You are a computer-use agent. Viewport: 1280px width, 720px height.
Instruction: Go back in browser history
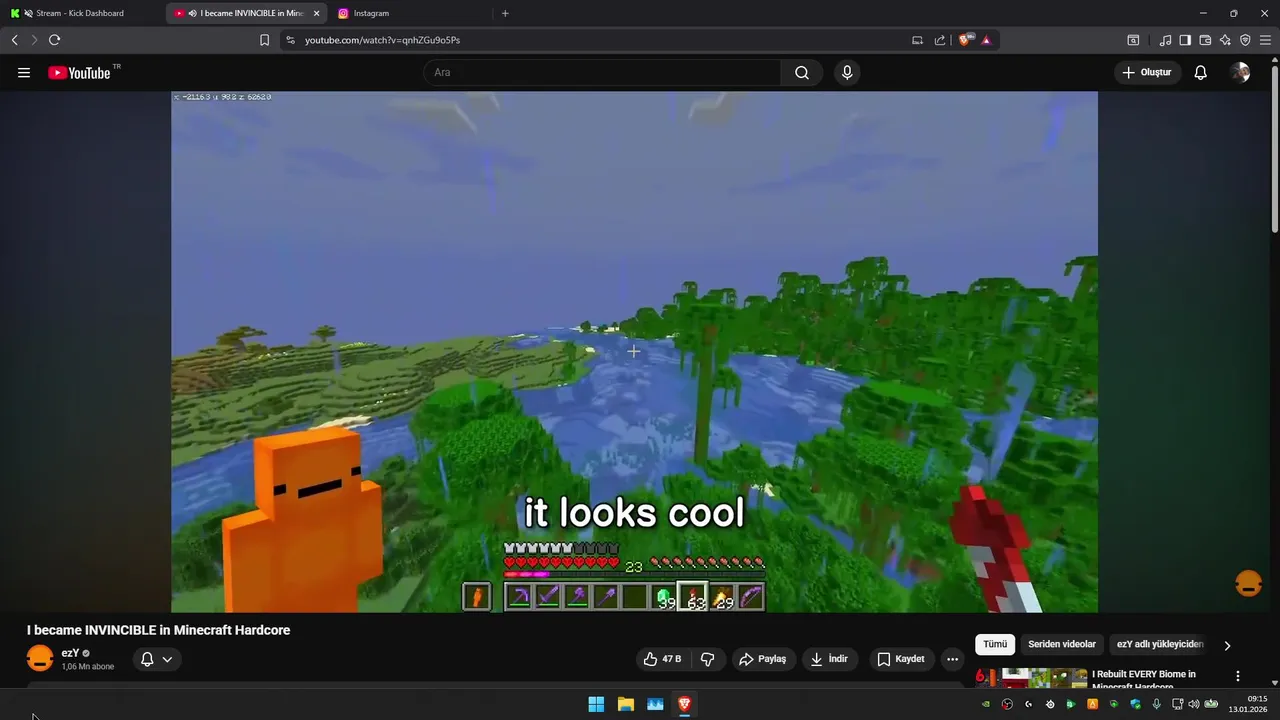15,40
